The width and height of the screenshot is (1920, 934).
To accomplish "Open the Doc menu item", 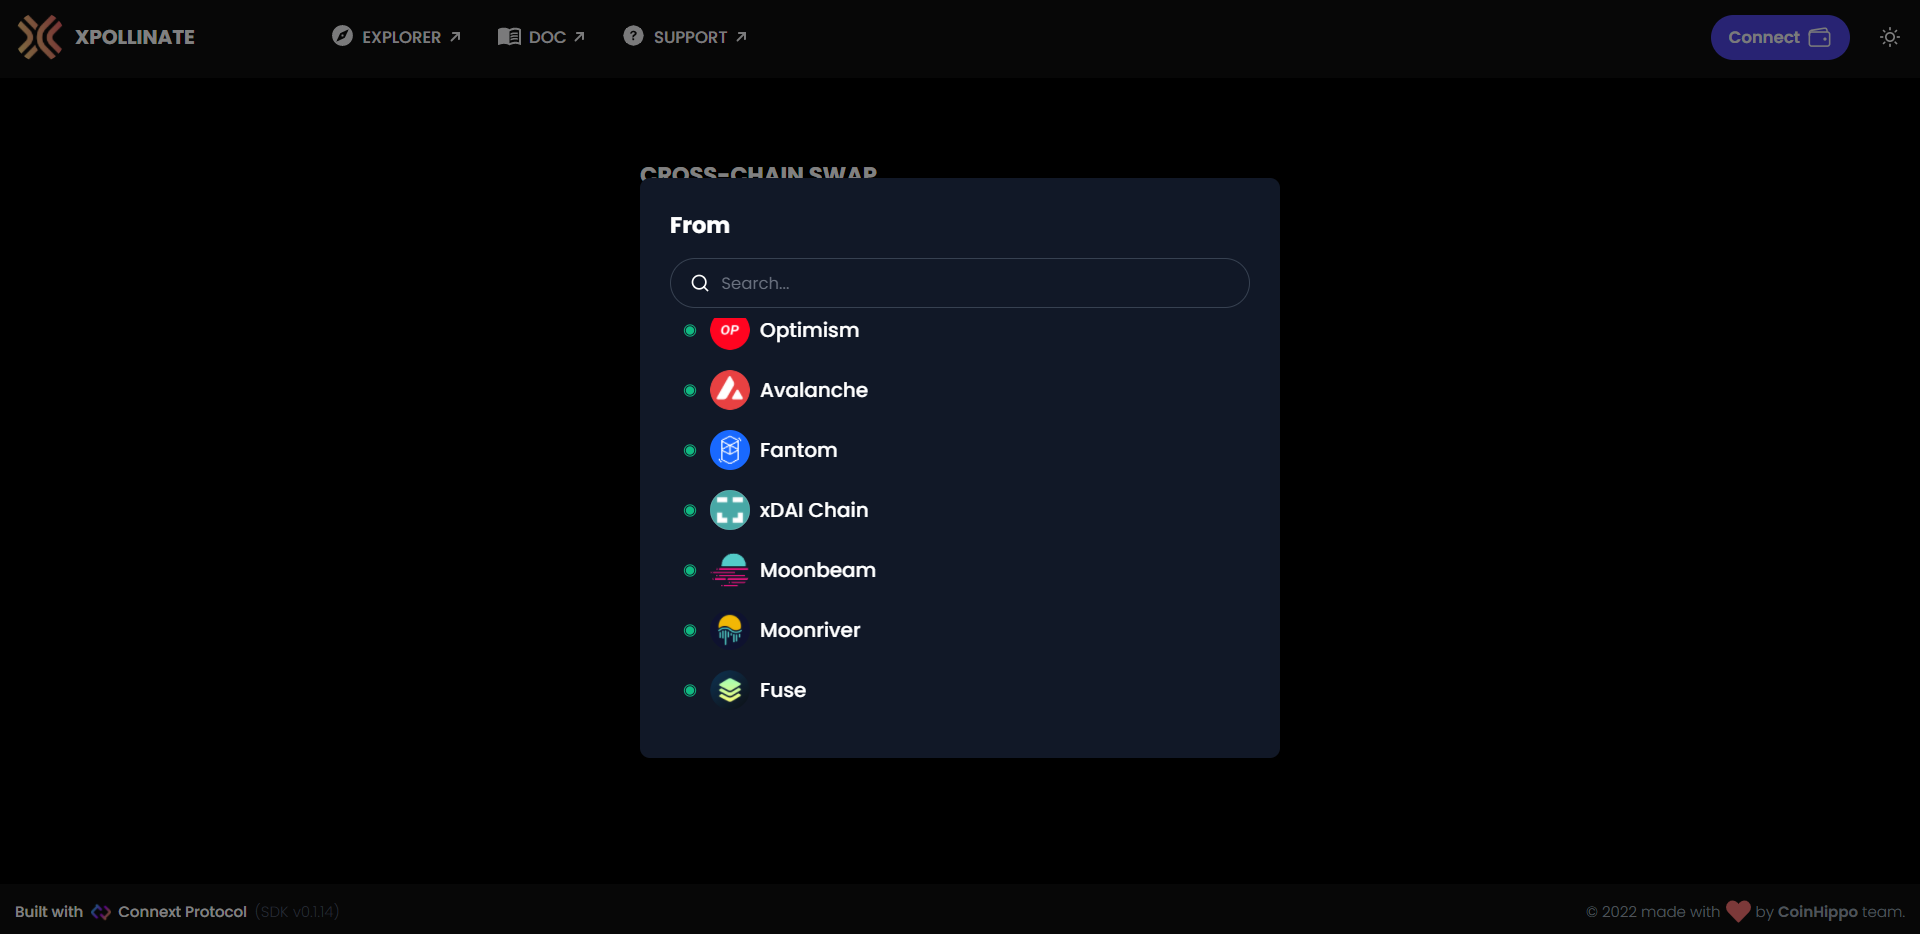I will pyautogui.click(x=541, y=37).
